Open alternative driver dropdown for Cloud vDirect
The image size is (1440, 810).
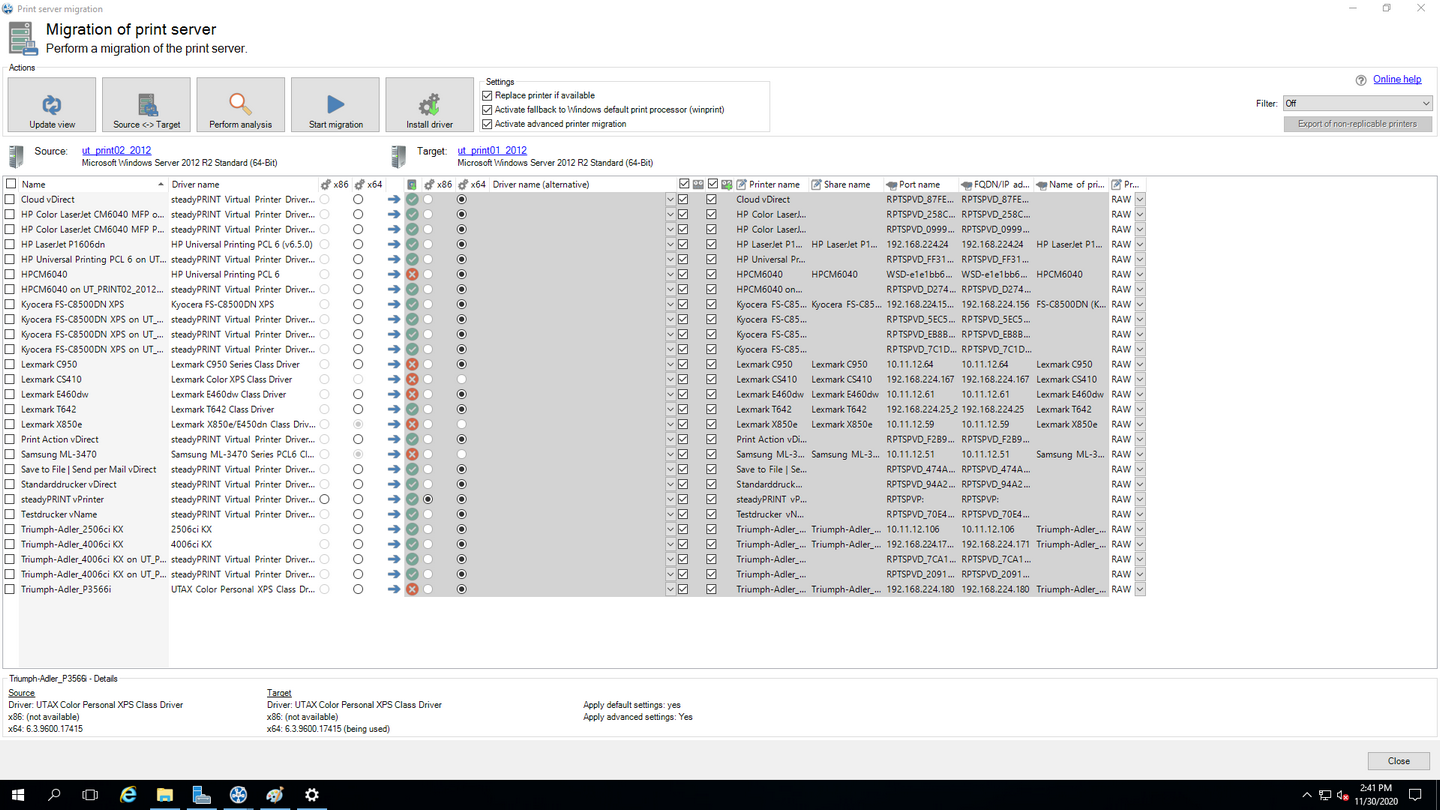pyautogui.click(x=670, y=199)
